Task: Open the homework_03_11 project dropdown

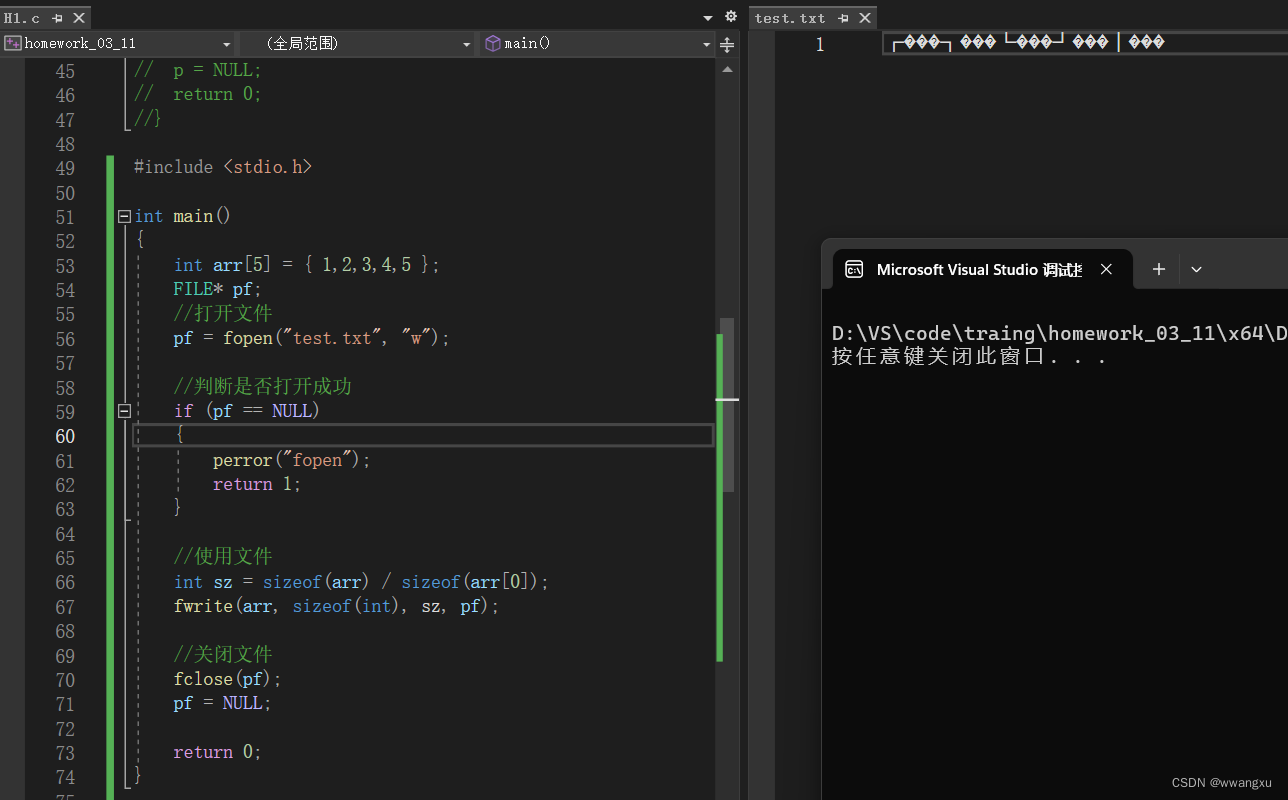Action: click(119, 43)
